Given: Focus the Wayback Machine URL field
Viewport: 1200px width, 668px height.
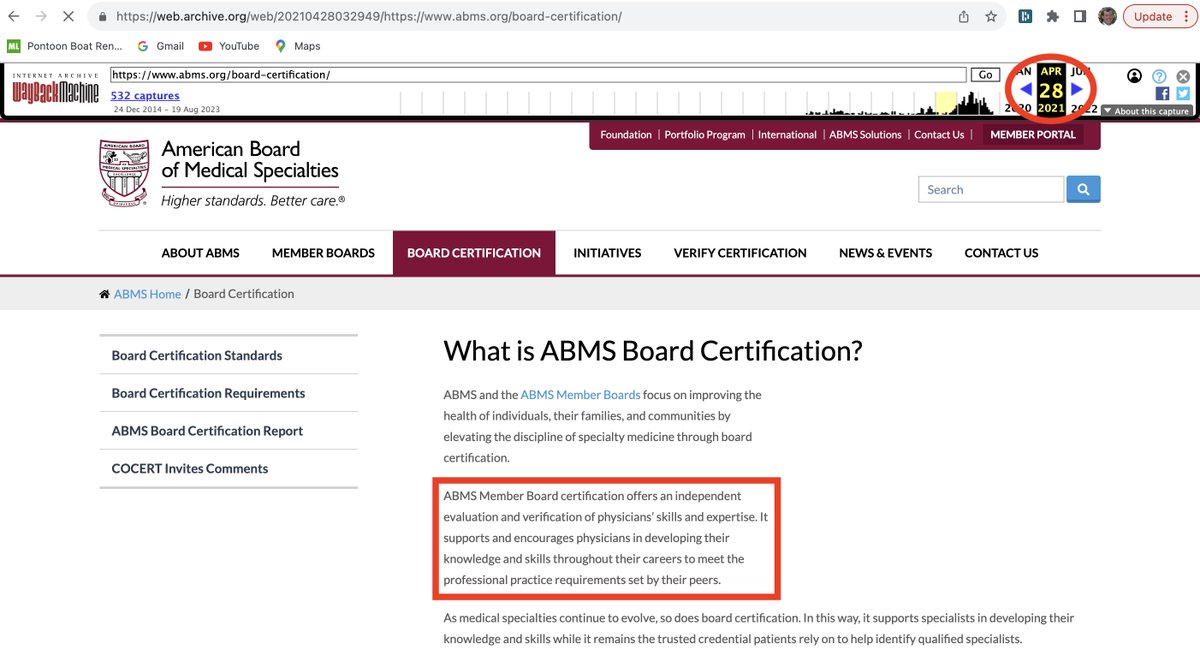Looking at the screenshot, I should [538, 75].
